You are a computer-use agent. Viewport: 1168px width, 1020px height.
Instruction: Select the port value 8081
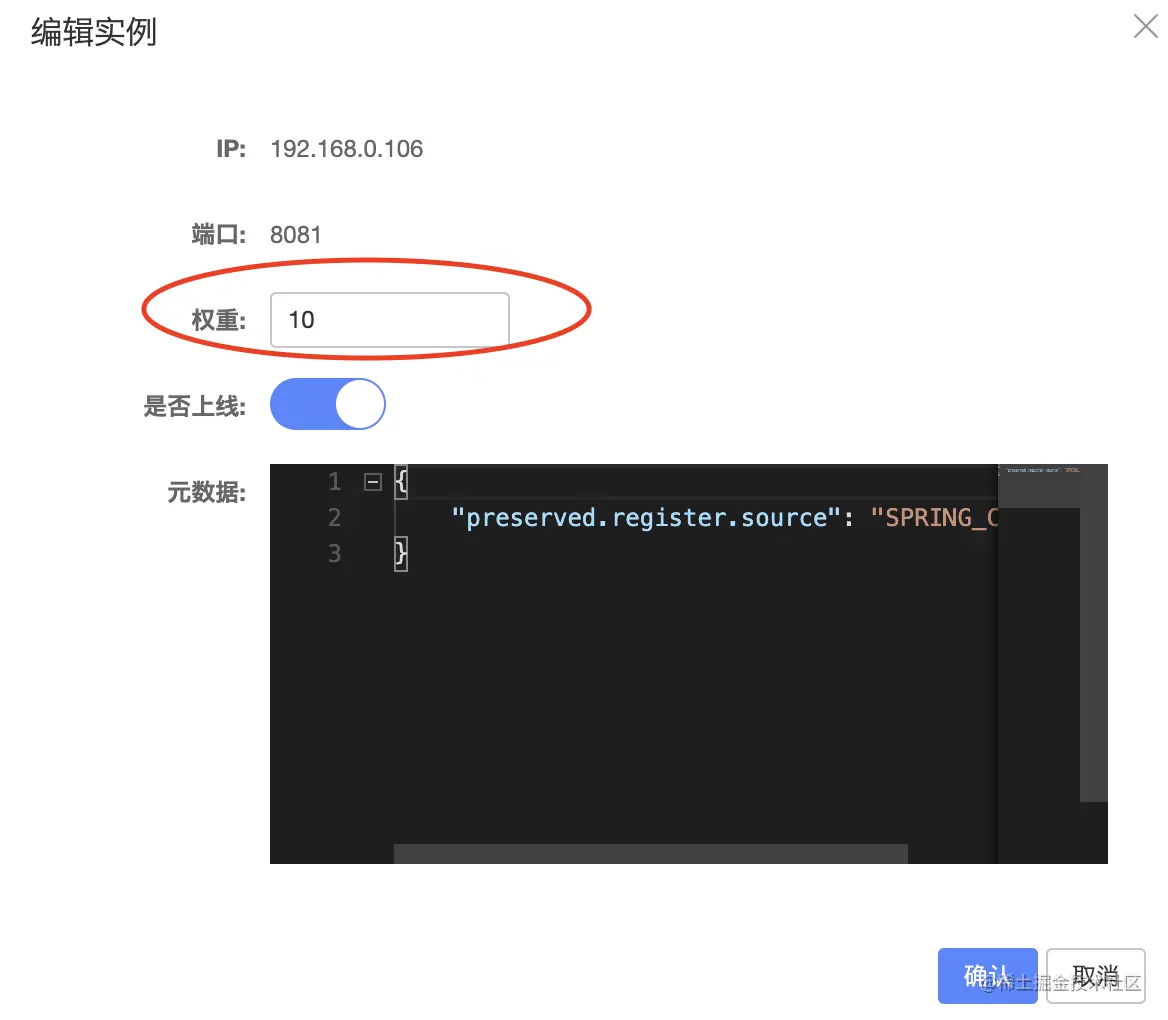click(296, 234)
